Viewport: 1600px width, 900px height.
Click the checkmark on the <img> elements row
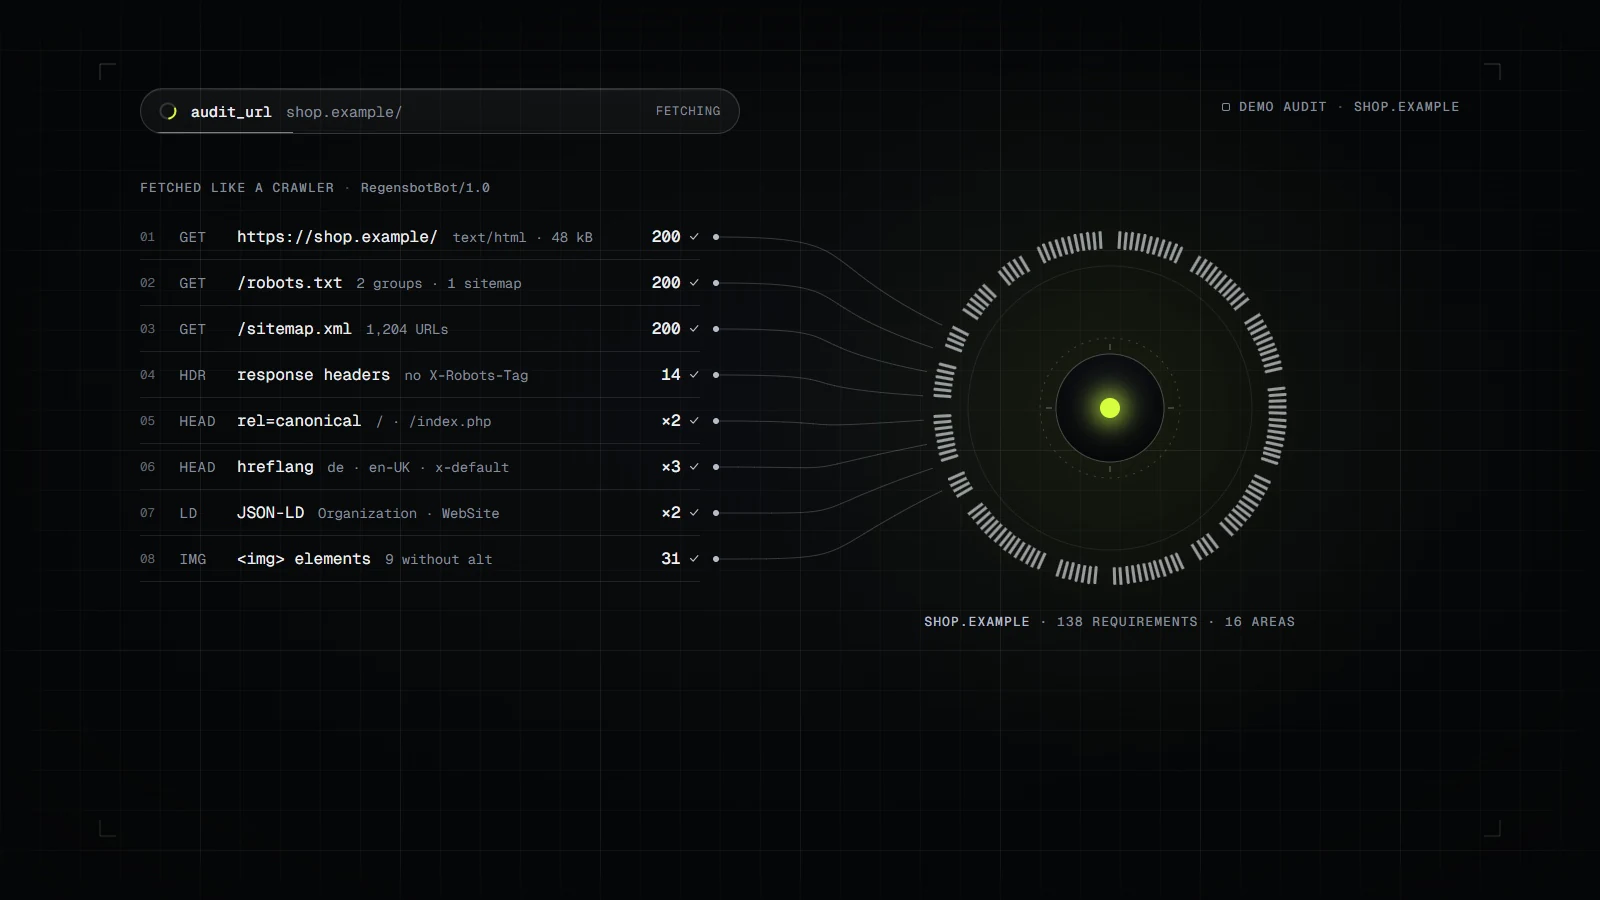click(694, 559)
